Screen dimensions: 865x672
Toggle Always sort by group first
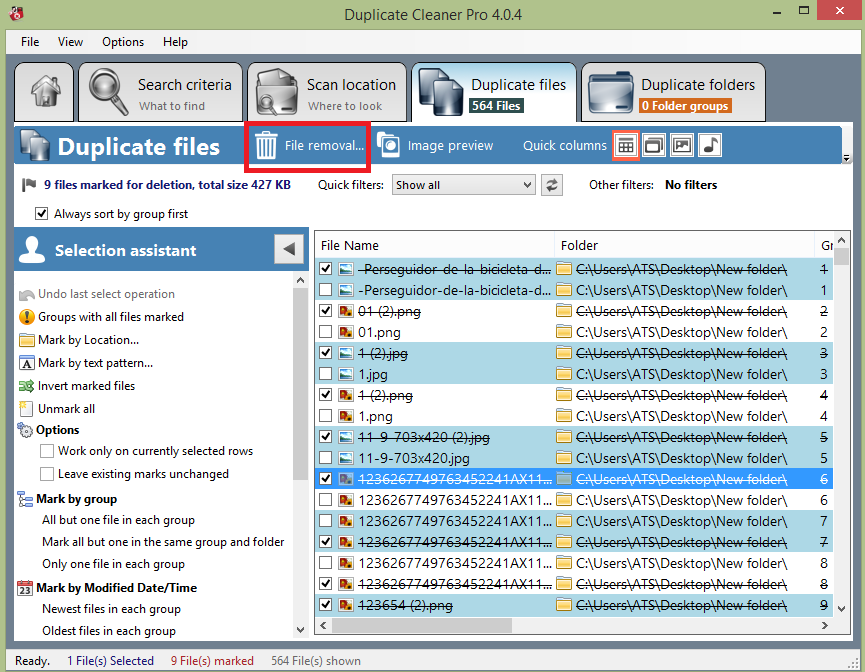pos(42,213)
